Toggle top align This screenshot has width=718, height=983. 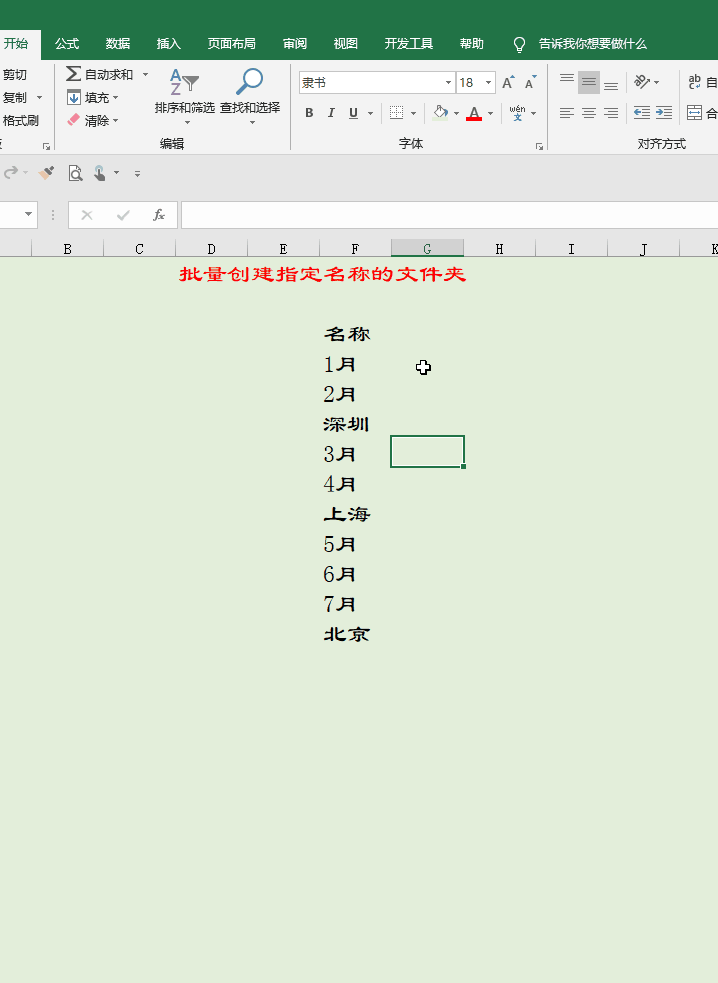tap(567, 82)
